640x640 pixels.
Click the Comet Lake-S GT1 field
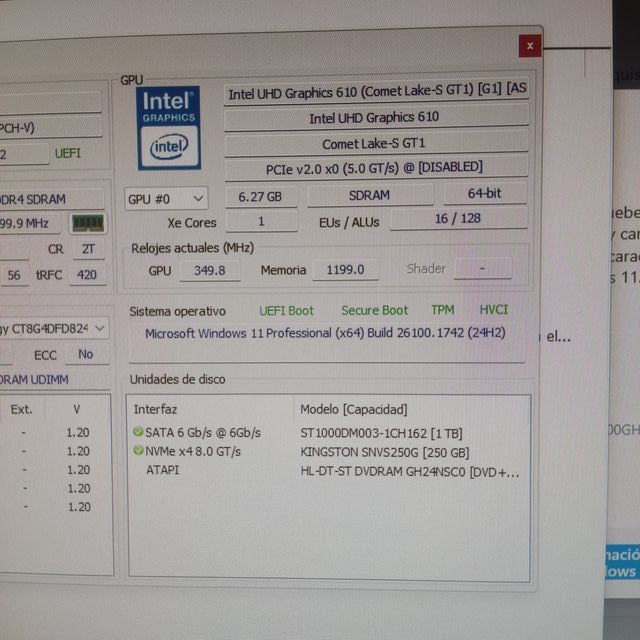click(376, 143)
